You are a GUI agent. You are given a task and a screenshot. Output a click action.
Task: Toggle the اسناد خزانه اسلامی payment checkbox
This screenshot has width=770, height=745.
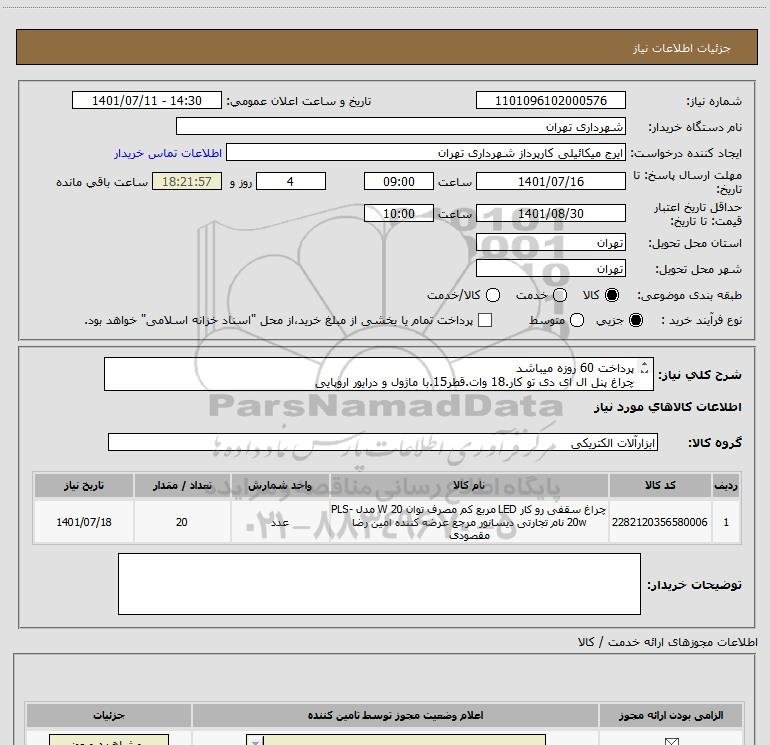point(485,320)
